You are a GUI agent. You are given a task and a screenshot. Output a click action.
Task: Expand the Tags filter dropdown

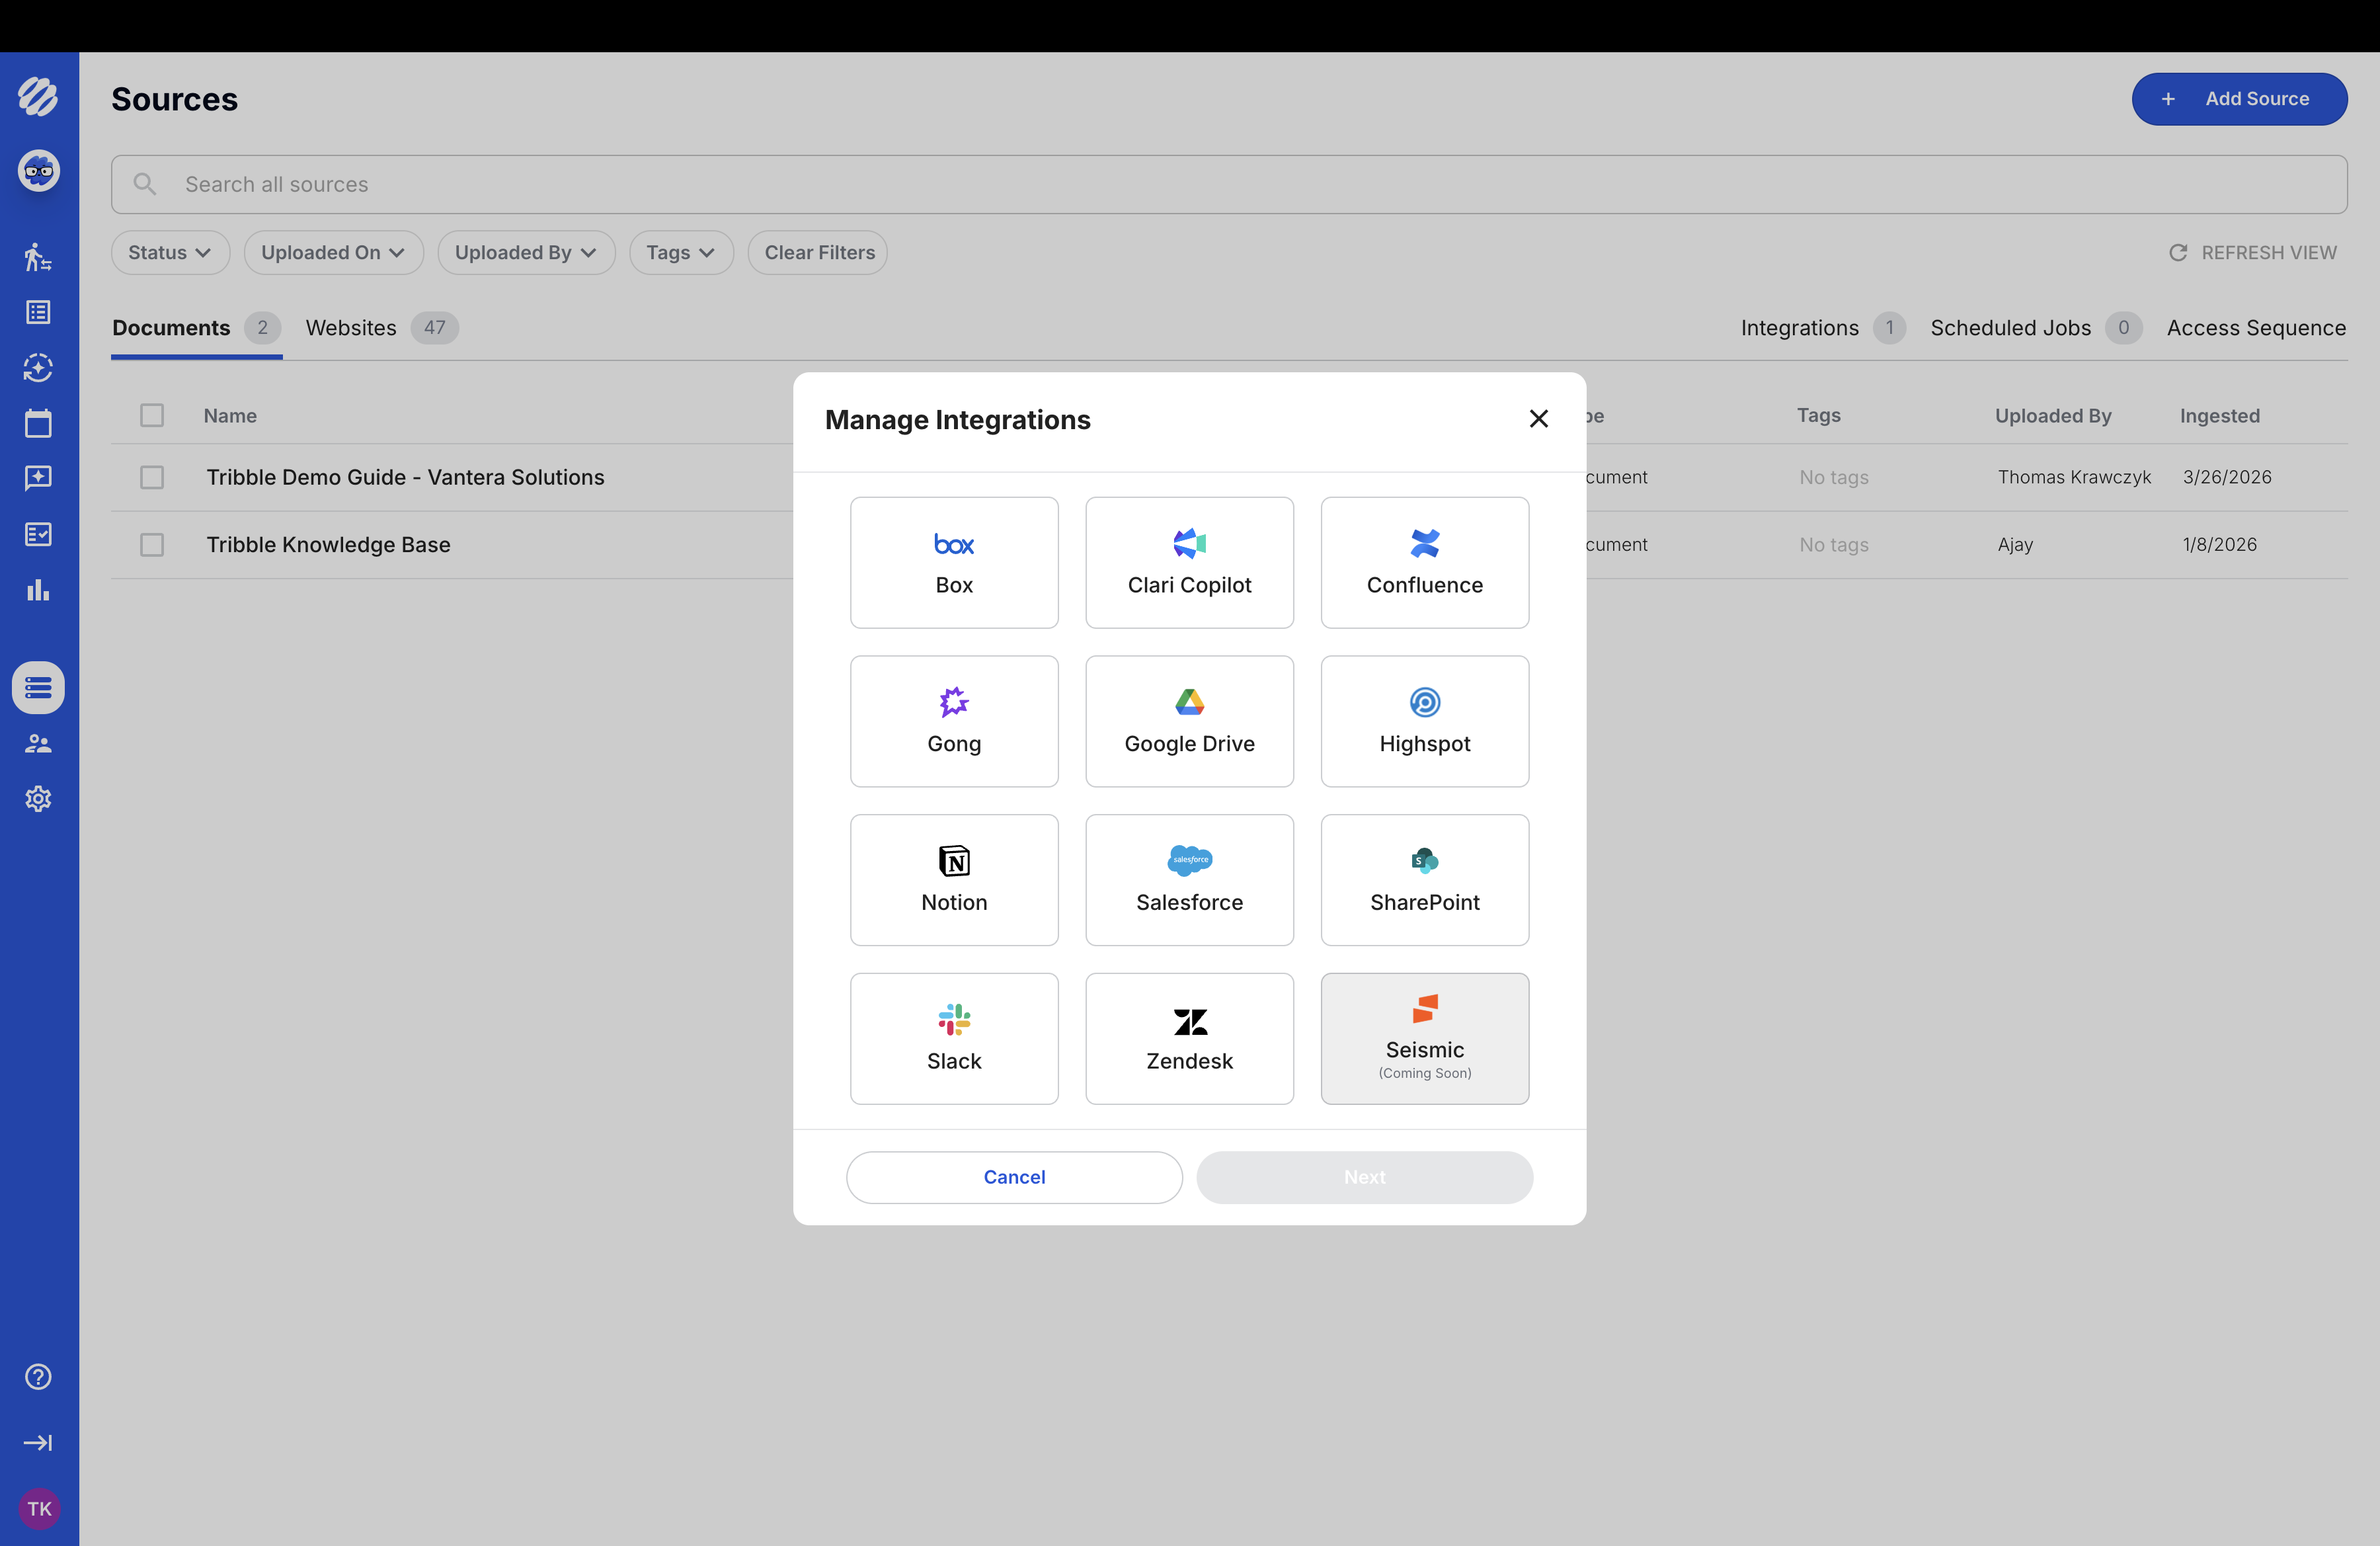[x=681, y=253]
